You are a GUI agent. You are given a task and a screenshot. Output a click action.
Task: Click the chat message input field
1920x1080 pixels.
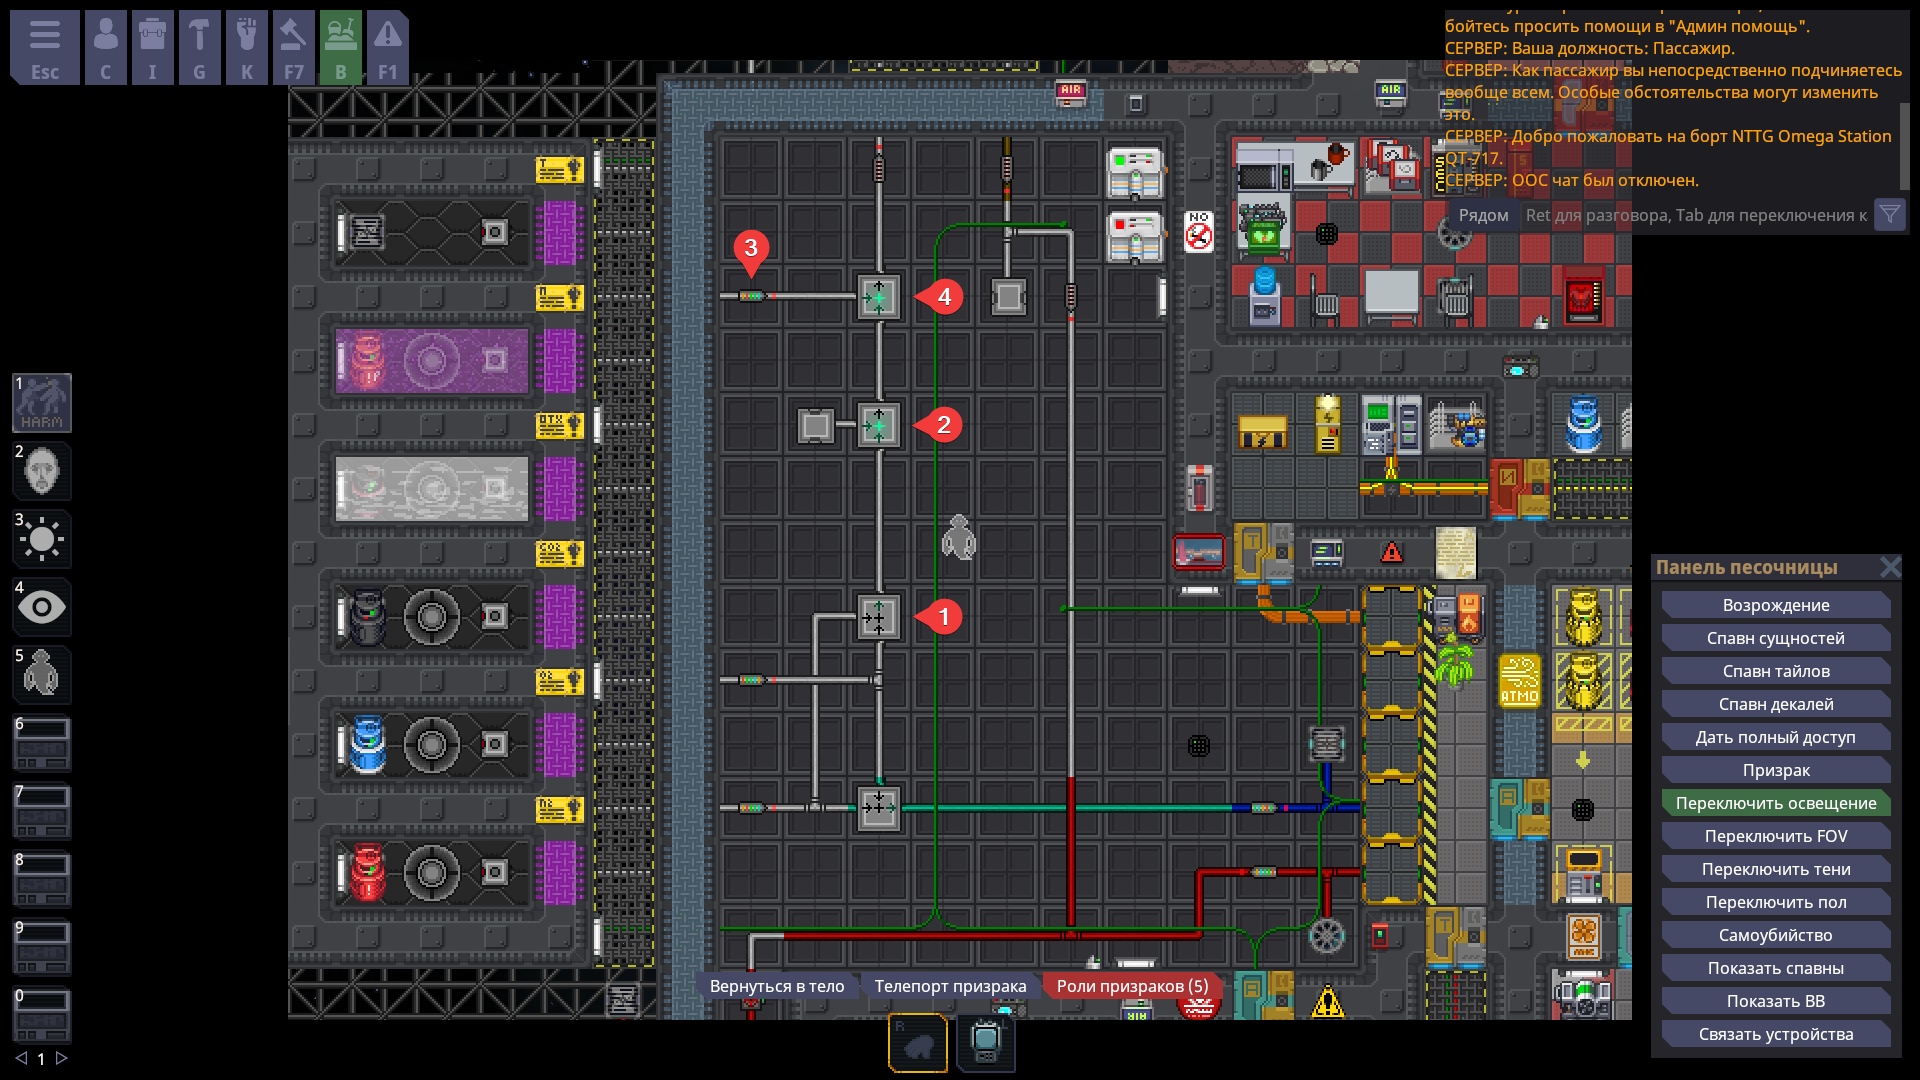(x=1695, y=215)
